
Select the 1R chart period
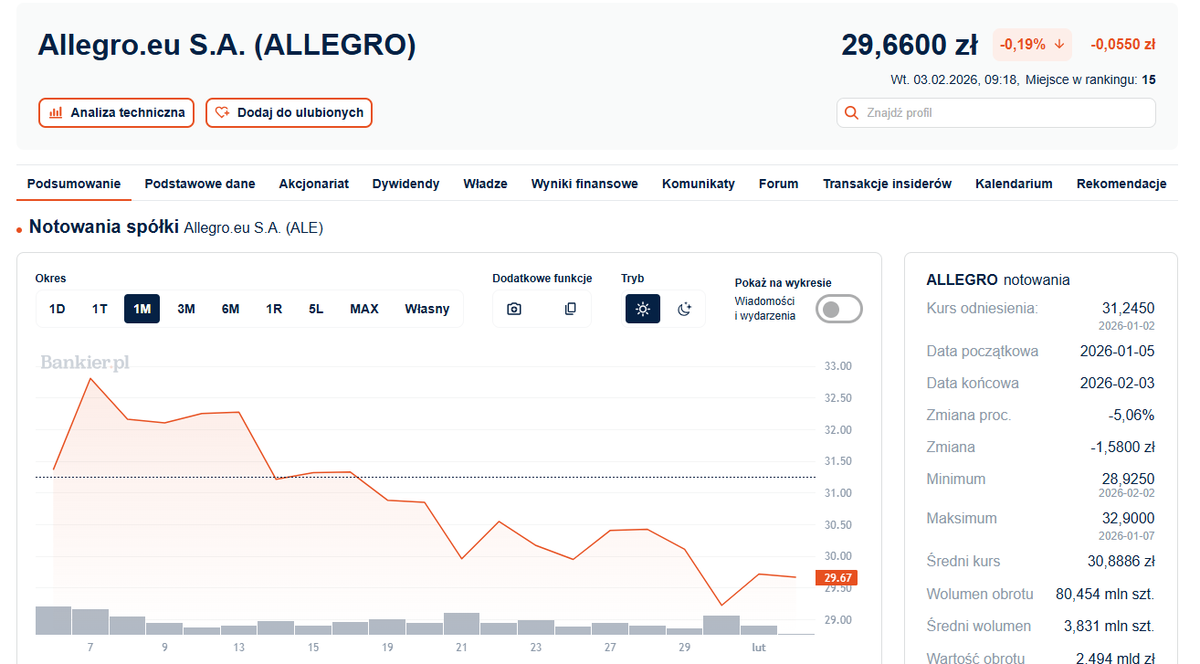[274, 309]
